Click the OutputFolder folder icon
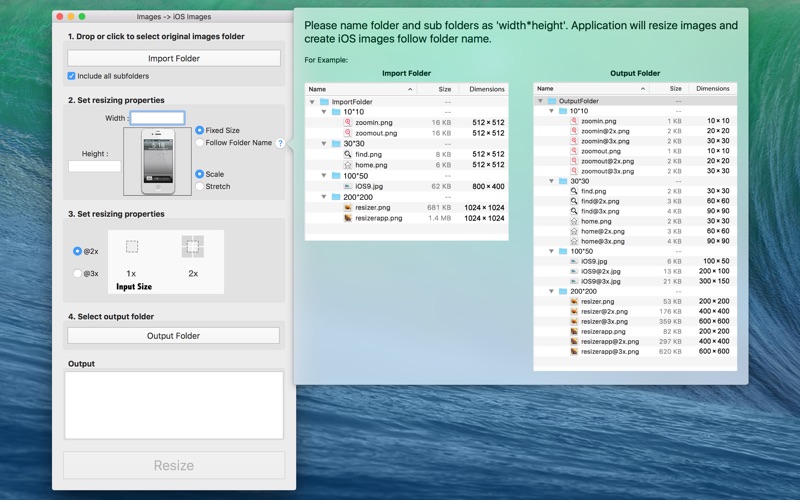This screenshot has width=800, height=500. (x=552, y=101)
